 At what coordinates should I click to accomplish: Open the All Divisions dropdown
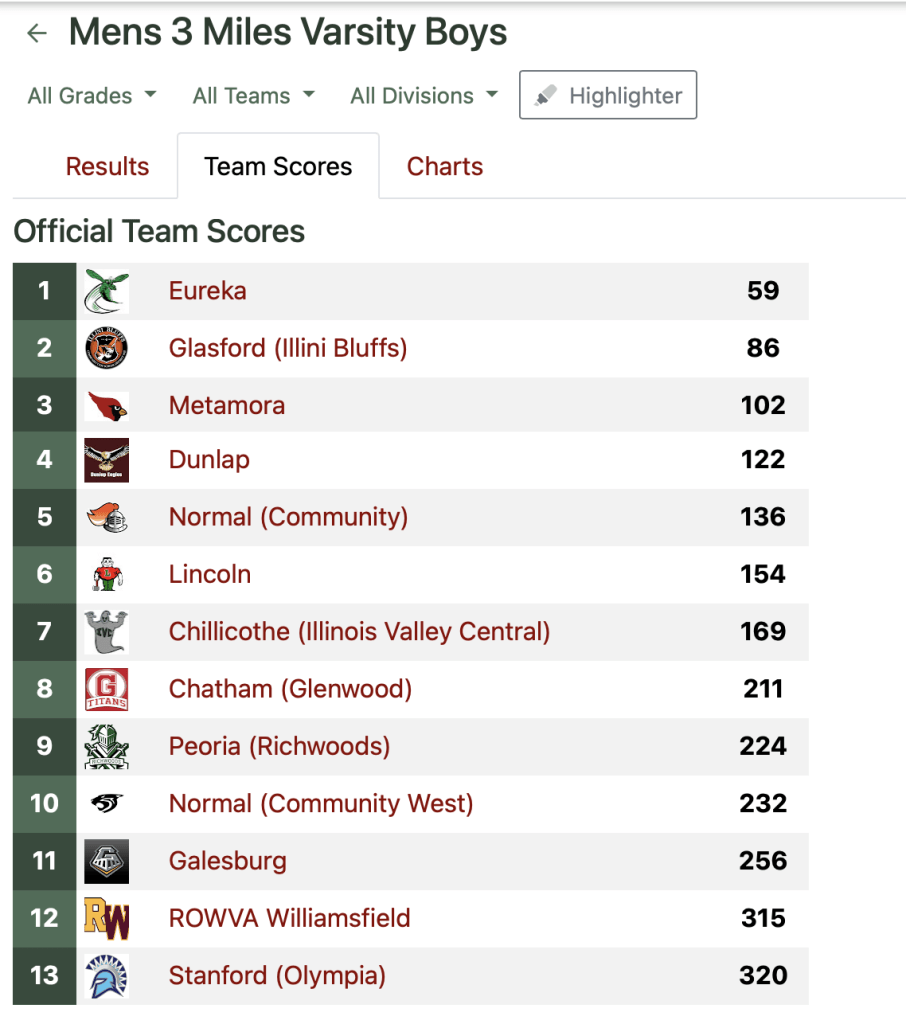424,96
